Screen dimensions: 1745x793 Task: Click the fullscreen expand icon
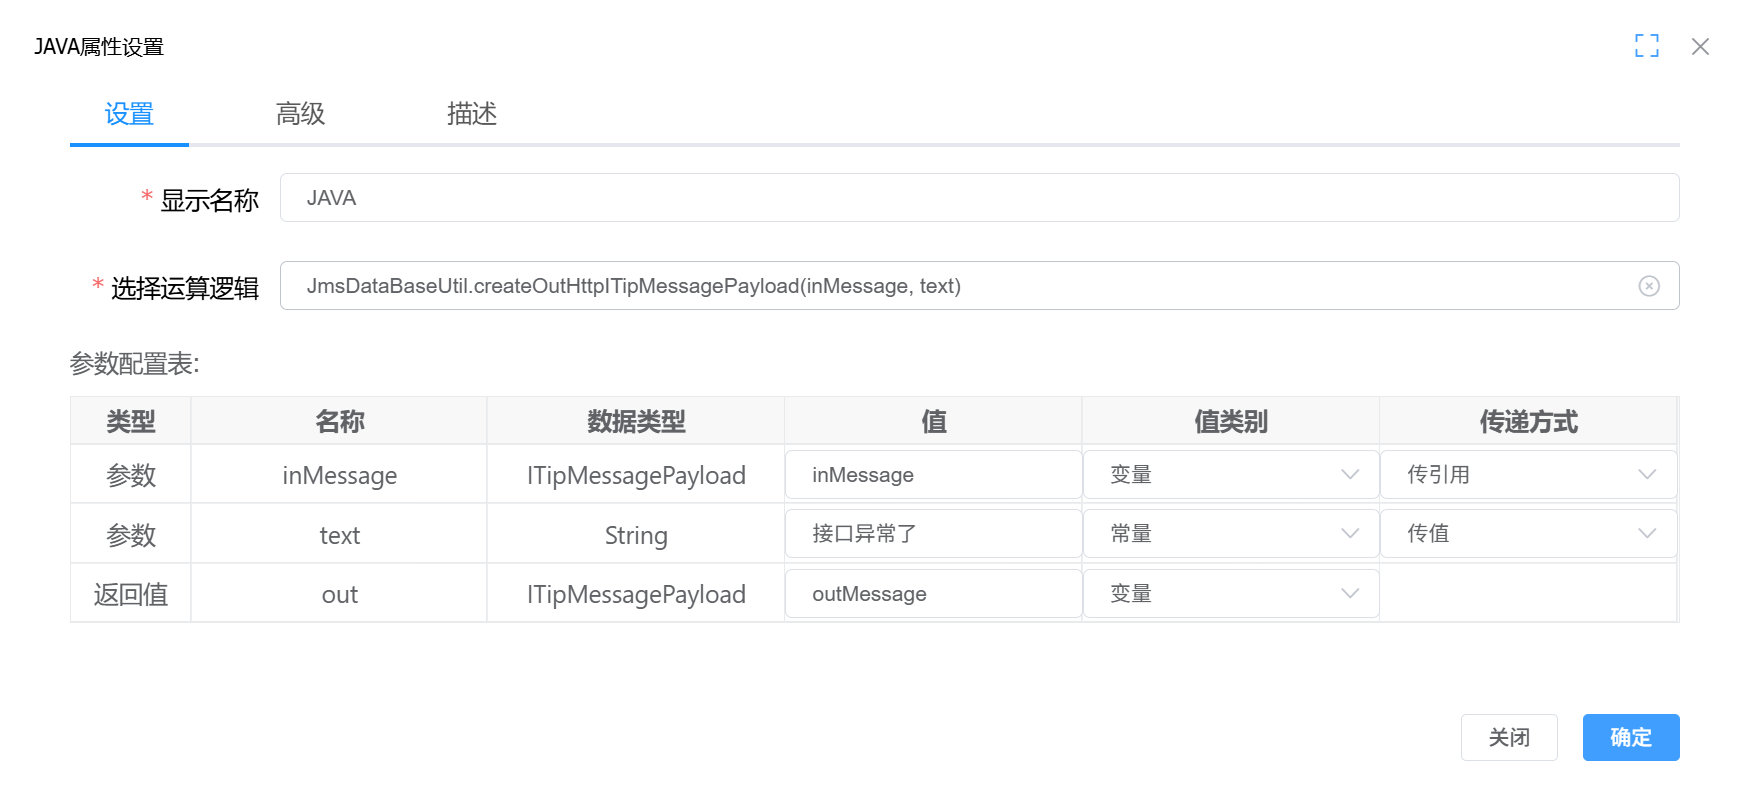point(1646,46)
